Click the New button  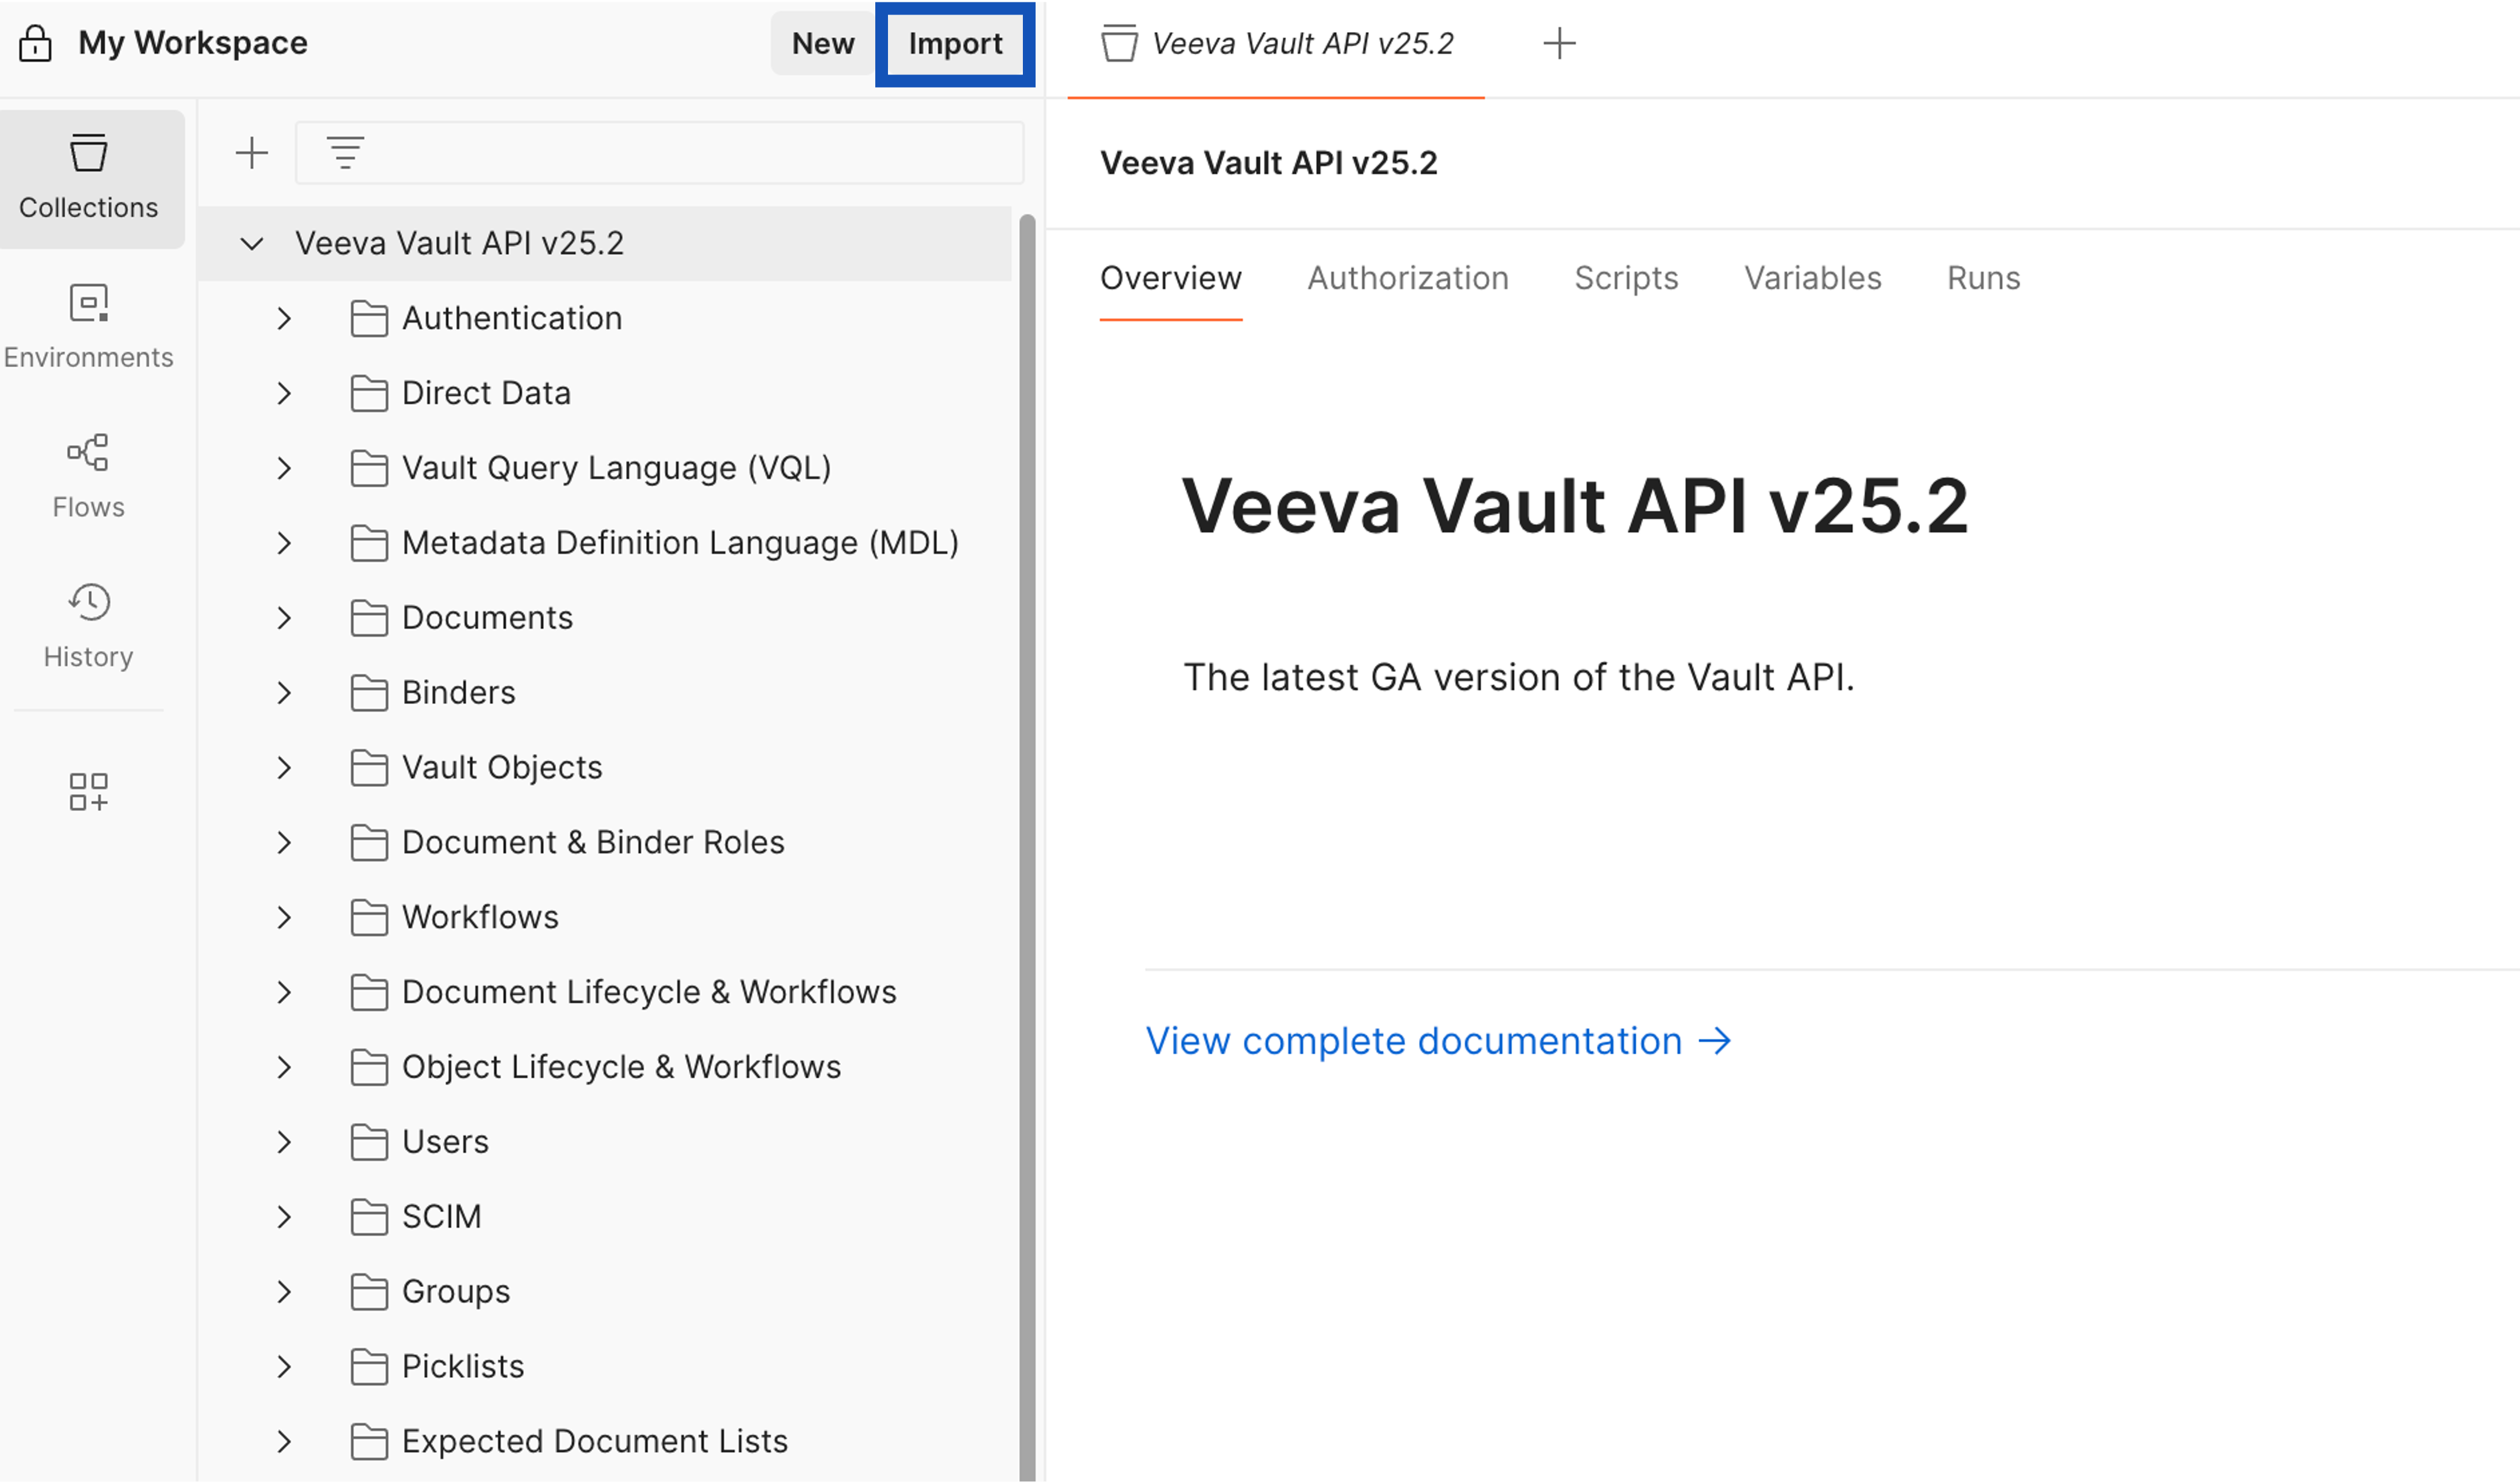pyautogui.click(x=822, y=43)
